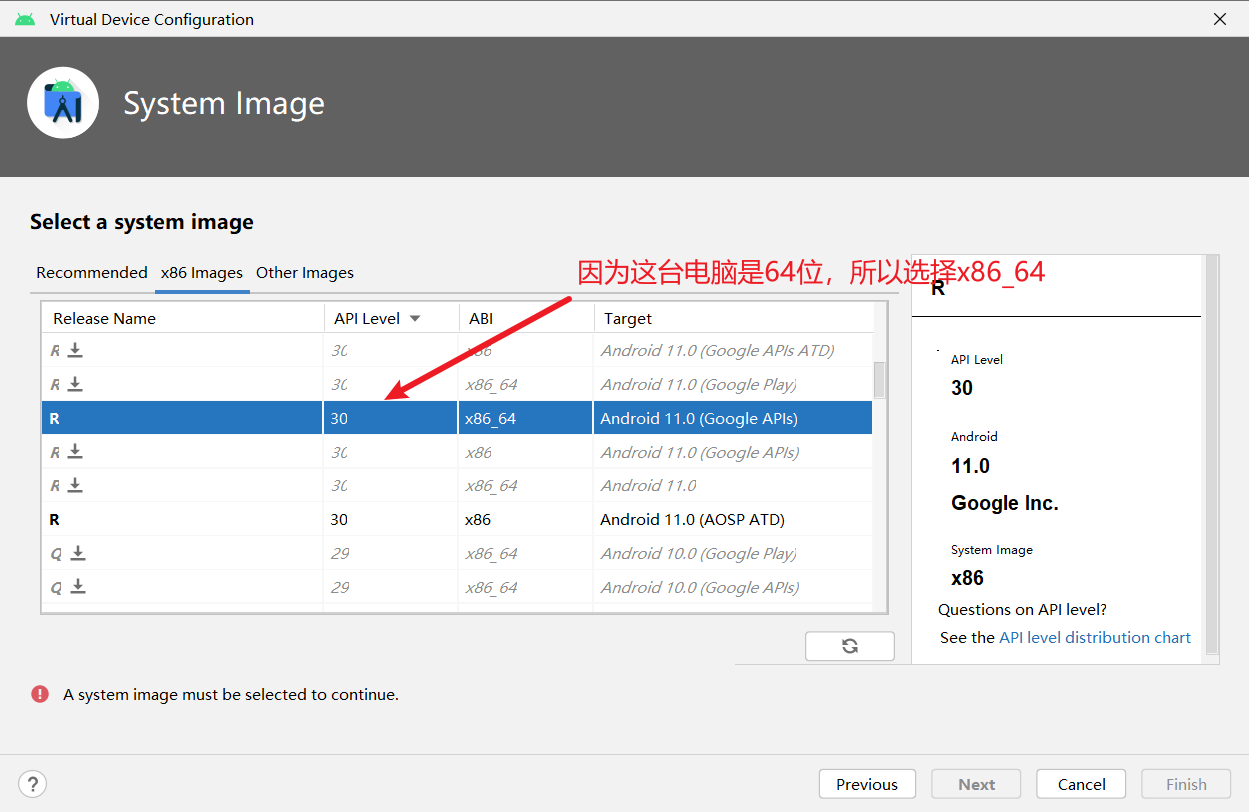Refresh the system image list
Screen dimensions: 1249x812
click(x=850, y=646)
